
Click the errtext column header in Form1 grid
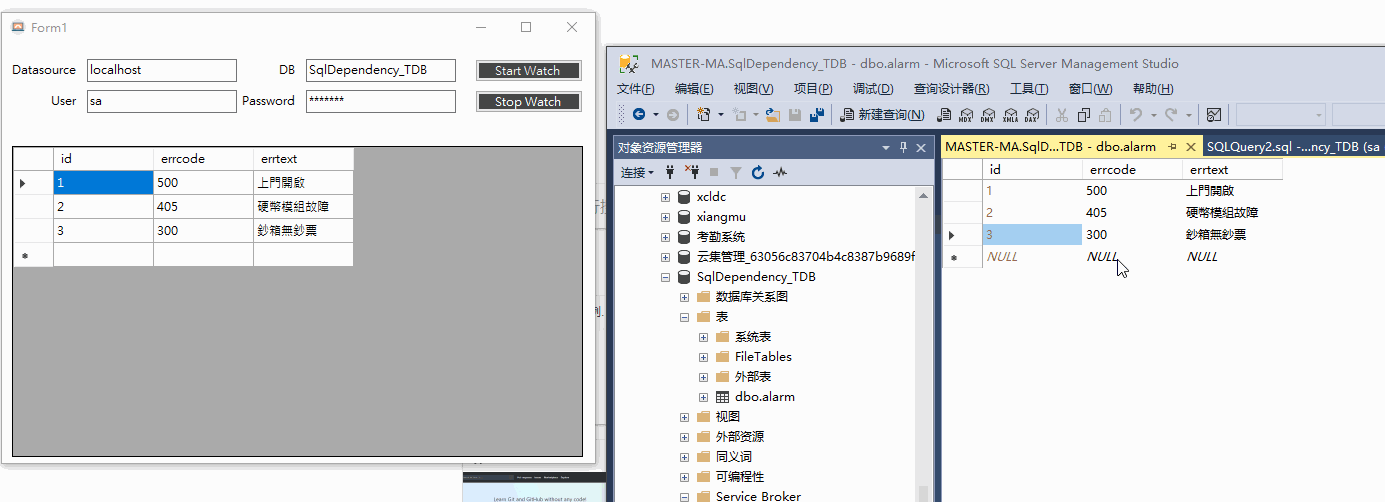[x=303, y=159]
